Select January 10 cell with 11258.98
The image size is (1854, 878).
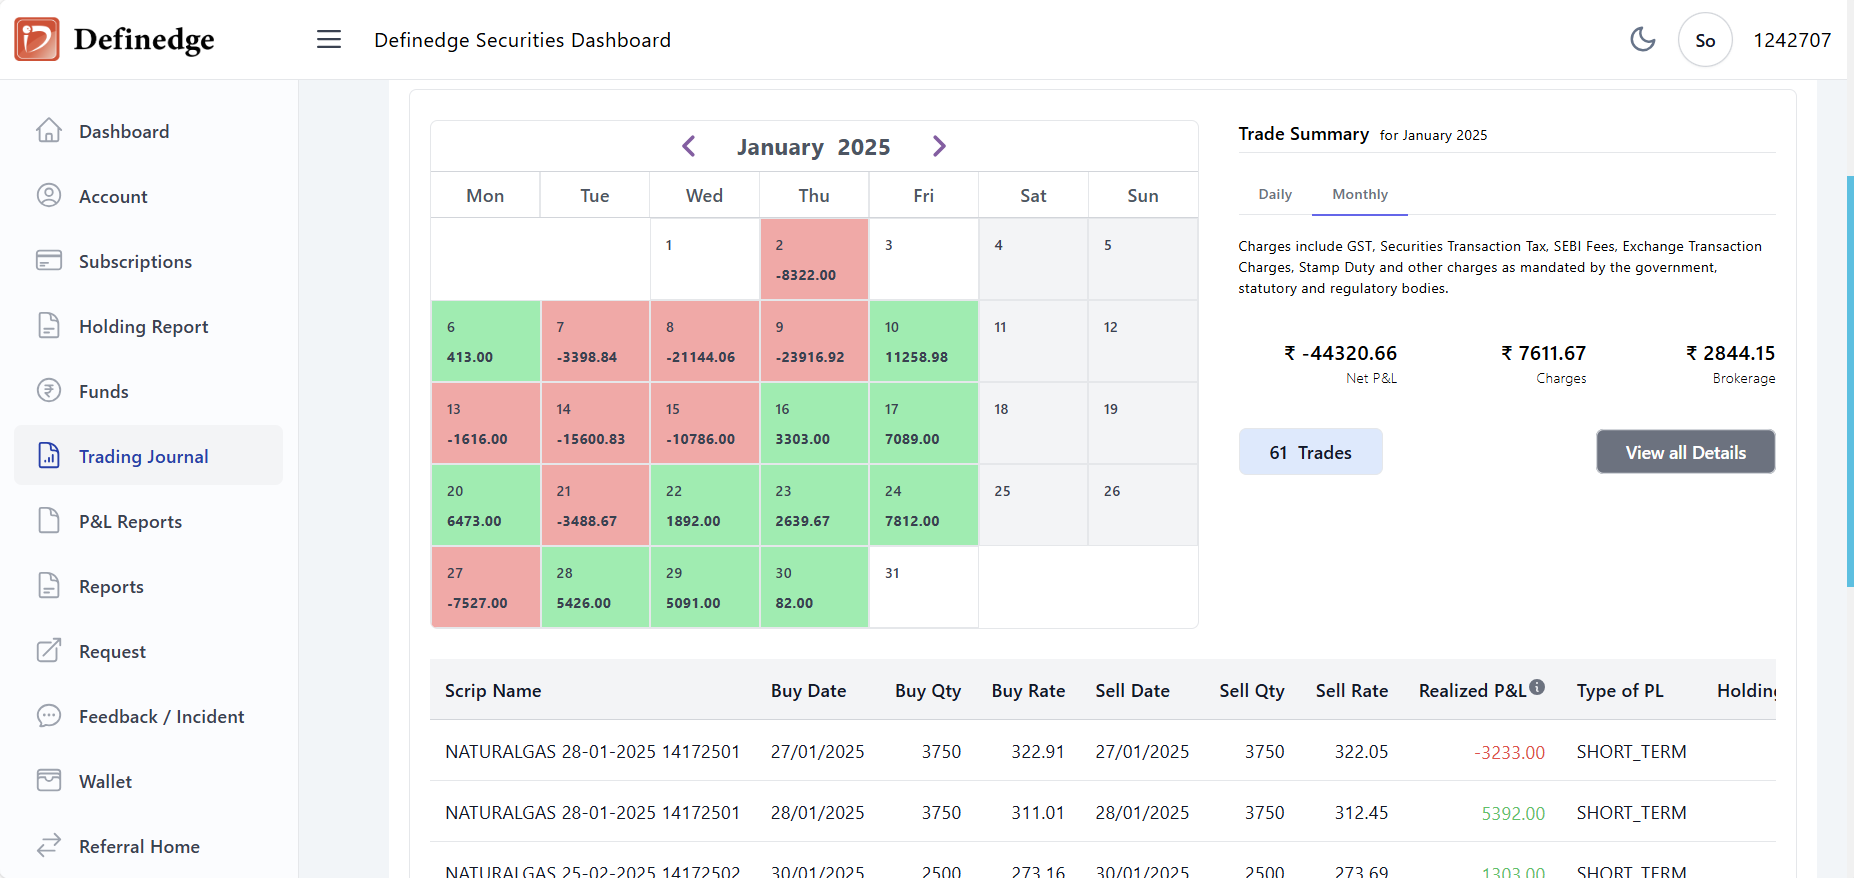[924, 341]
